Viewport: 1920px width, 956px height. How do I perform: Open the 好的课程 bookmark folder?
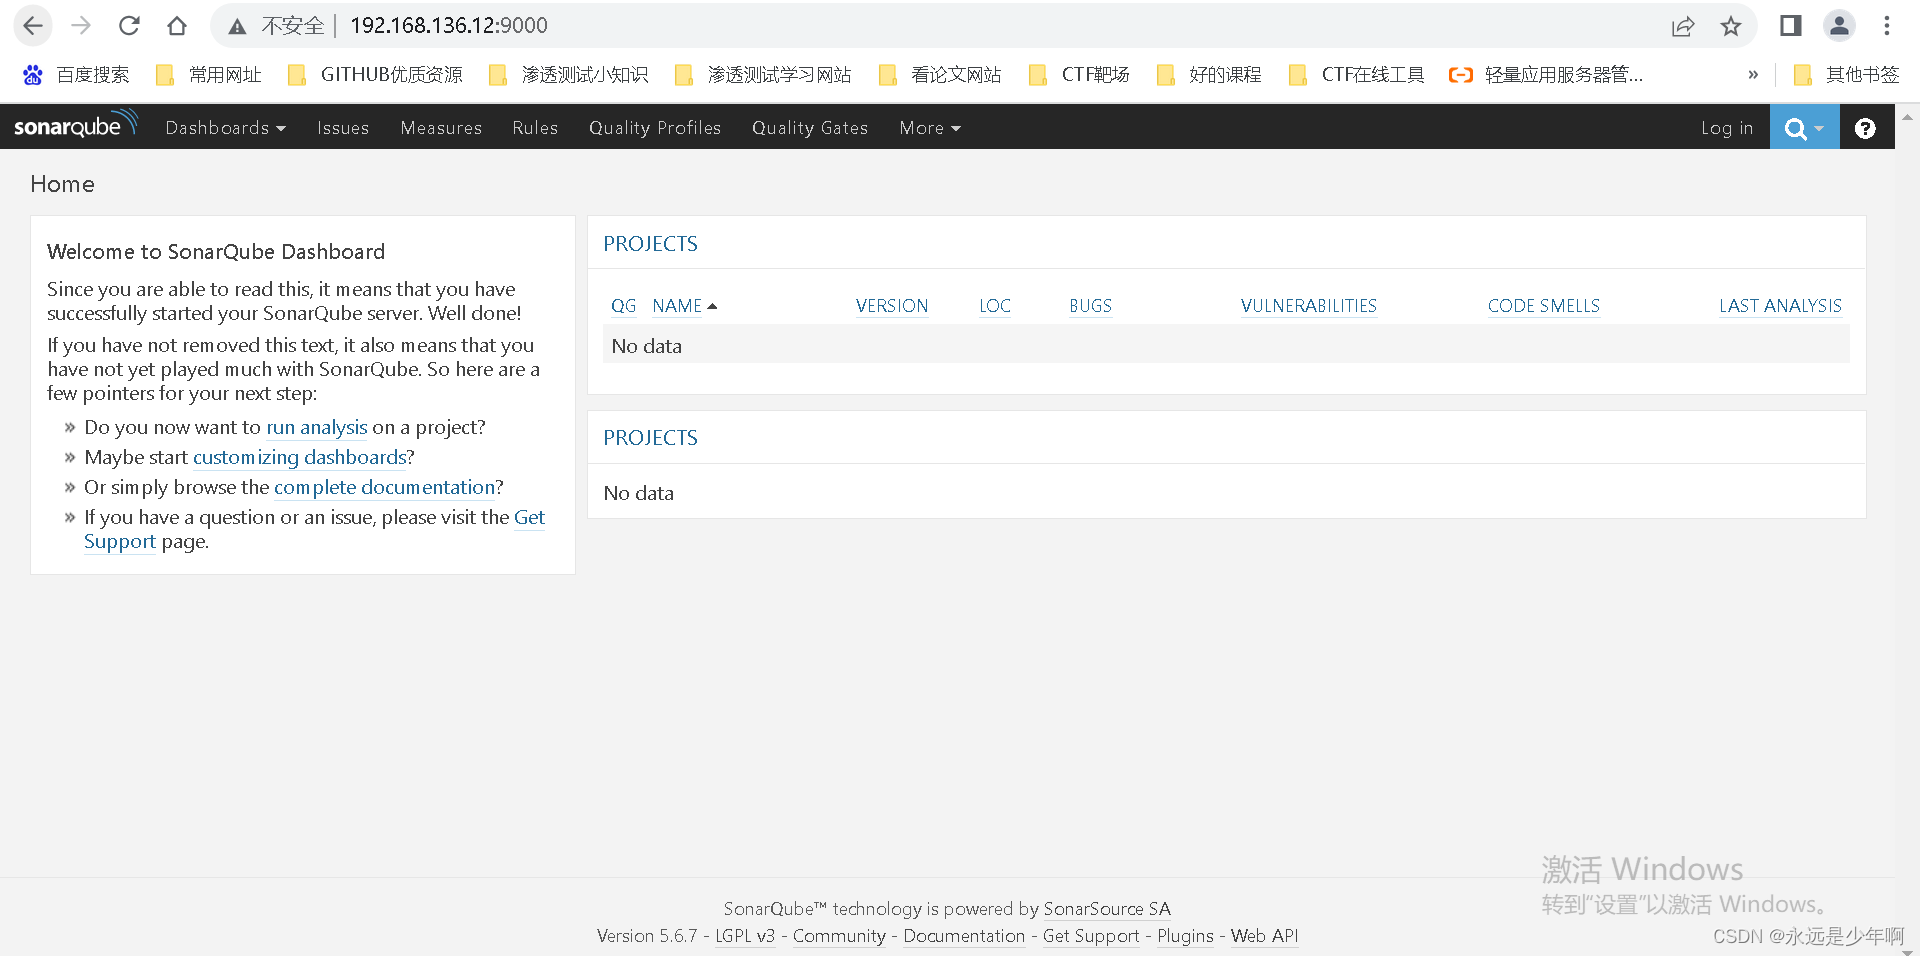coord(1209,75)
